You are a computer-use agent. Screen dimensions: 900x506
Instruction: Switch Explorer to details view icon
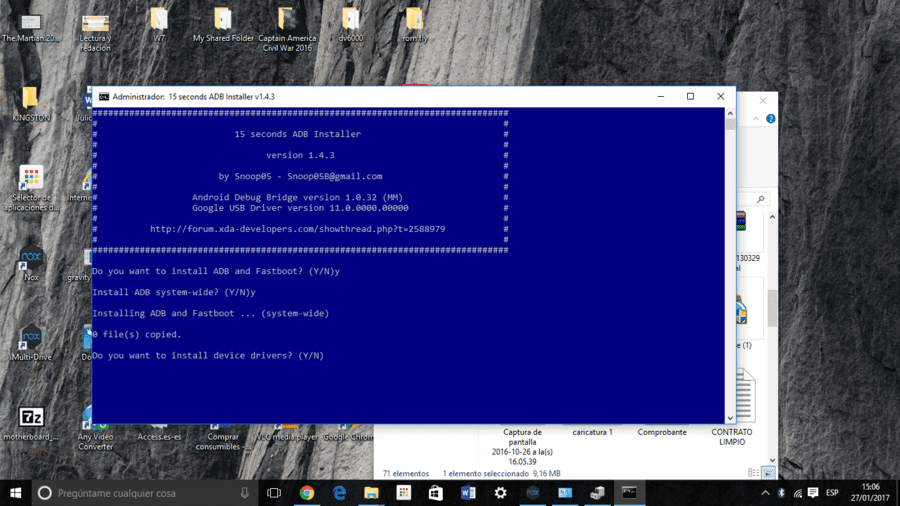753,473
